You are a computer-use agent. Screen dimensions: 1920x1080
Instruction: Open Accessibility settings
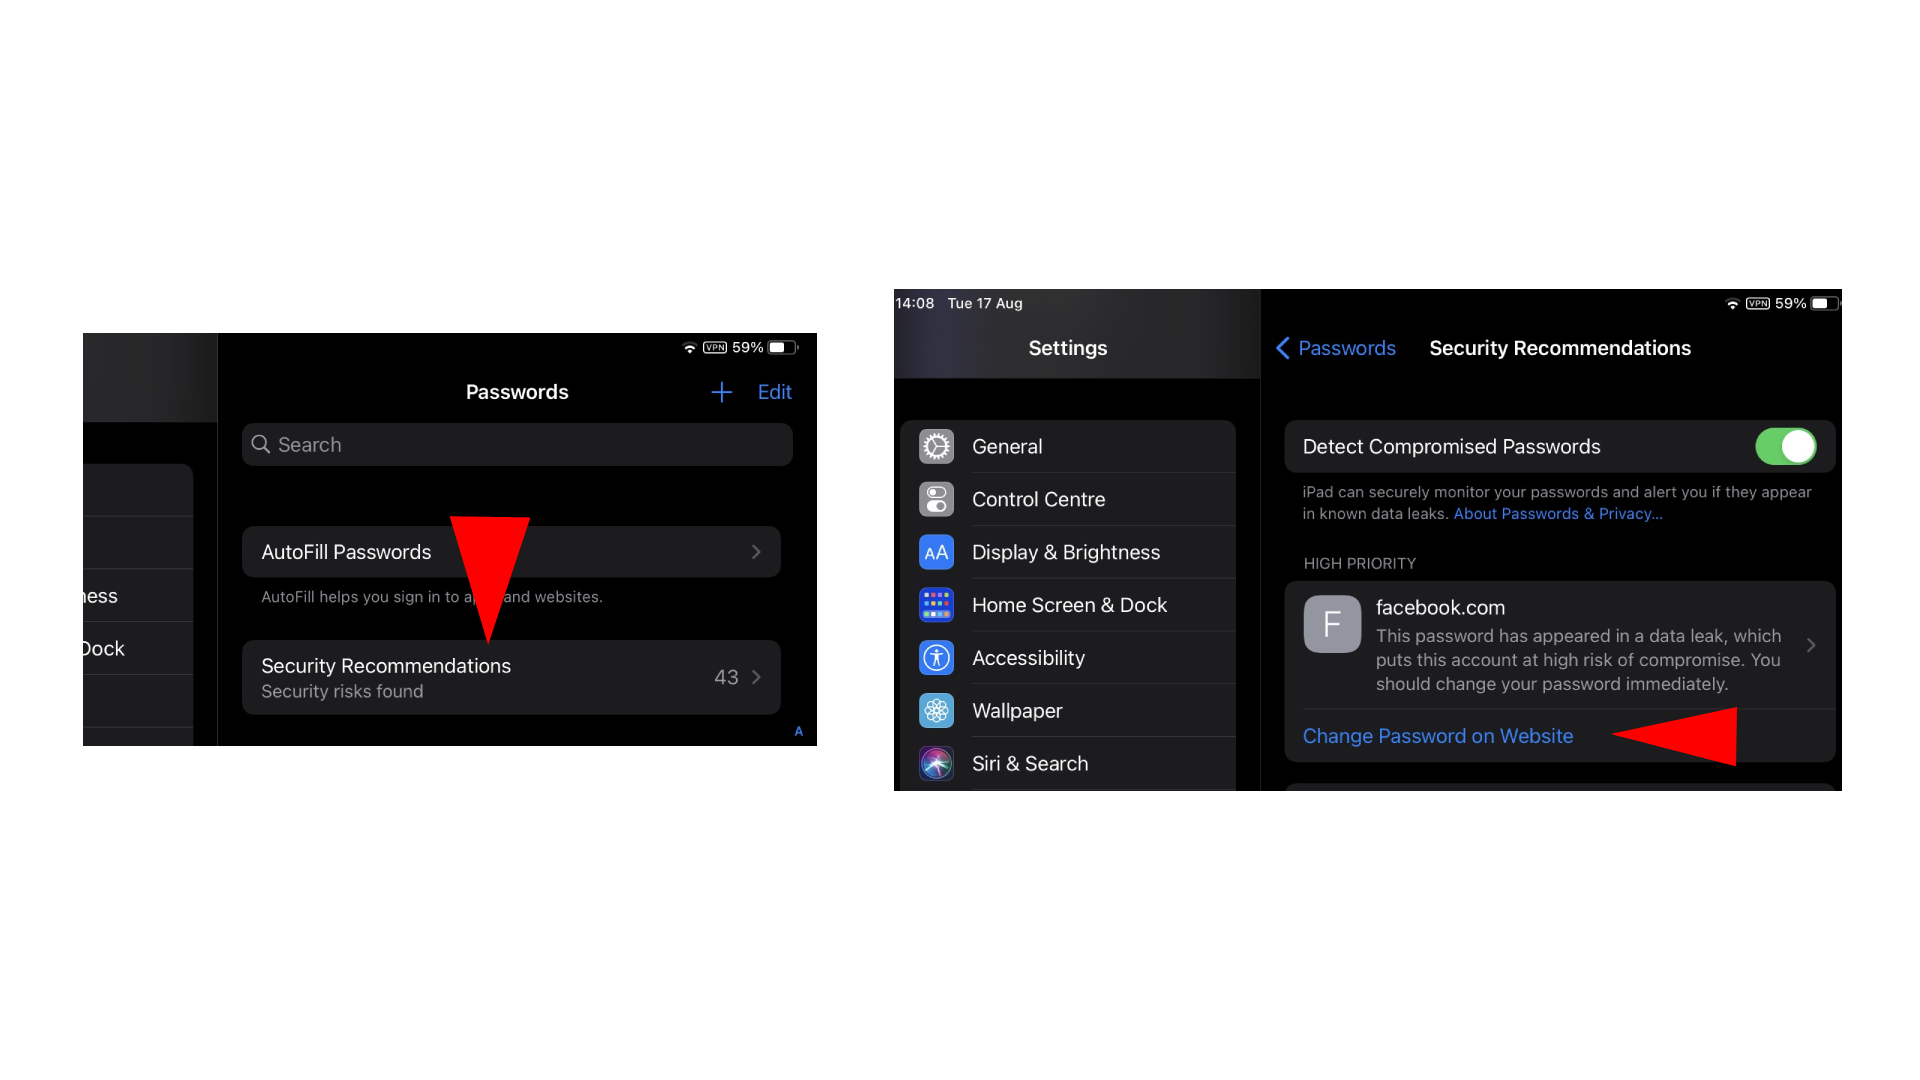(x=1027, y=657)
